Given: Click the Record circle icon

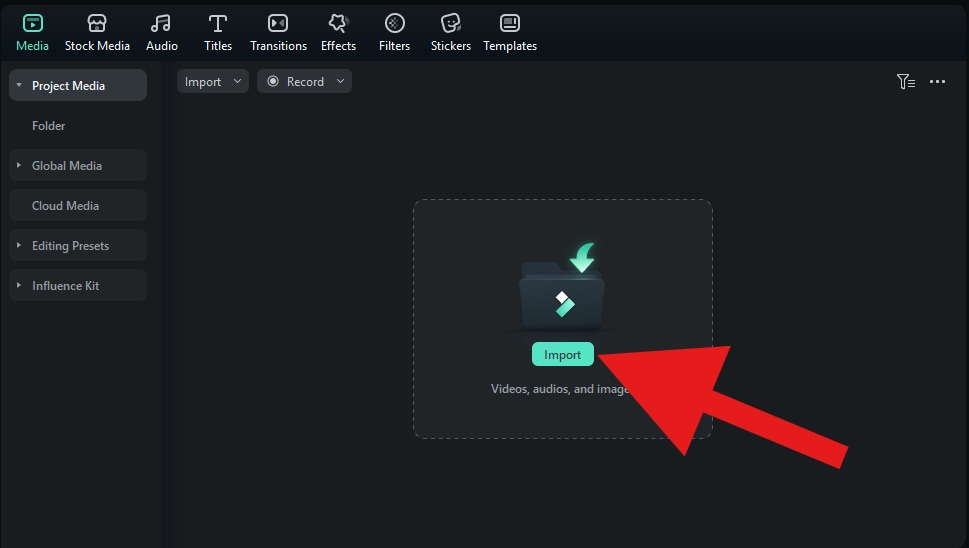Looking at the screenshot, I should pyautogui.click(x=273, y=82).
